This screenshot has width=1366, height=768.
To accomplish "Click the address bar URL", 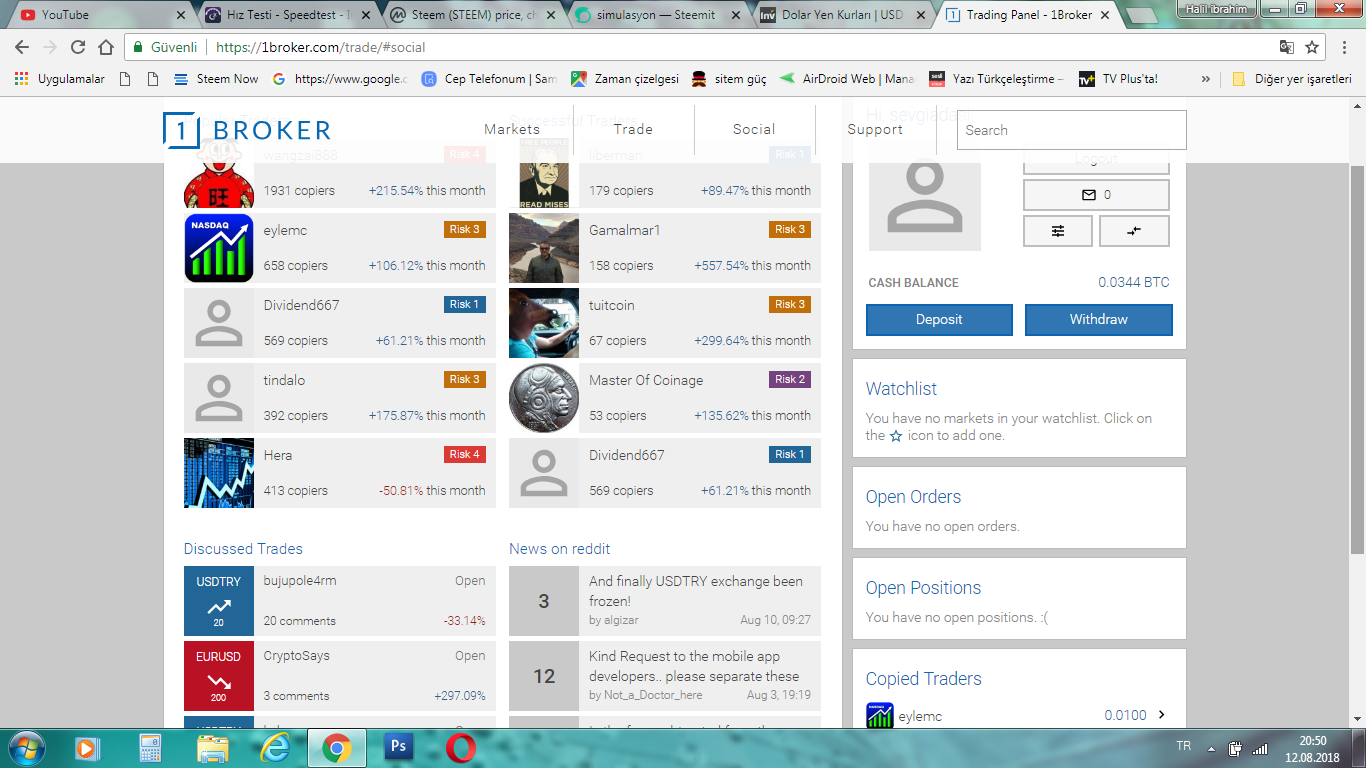I will pyautogui.click(x=321, y=47).
